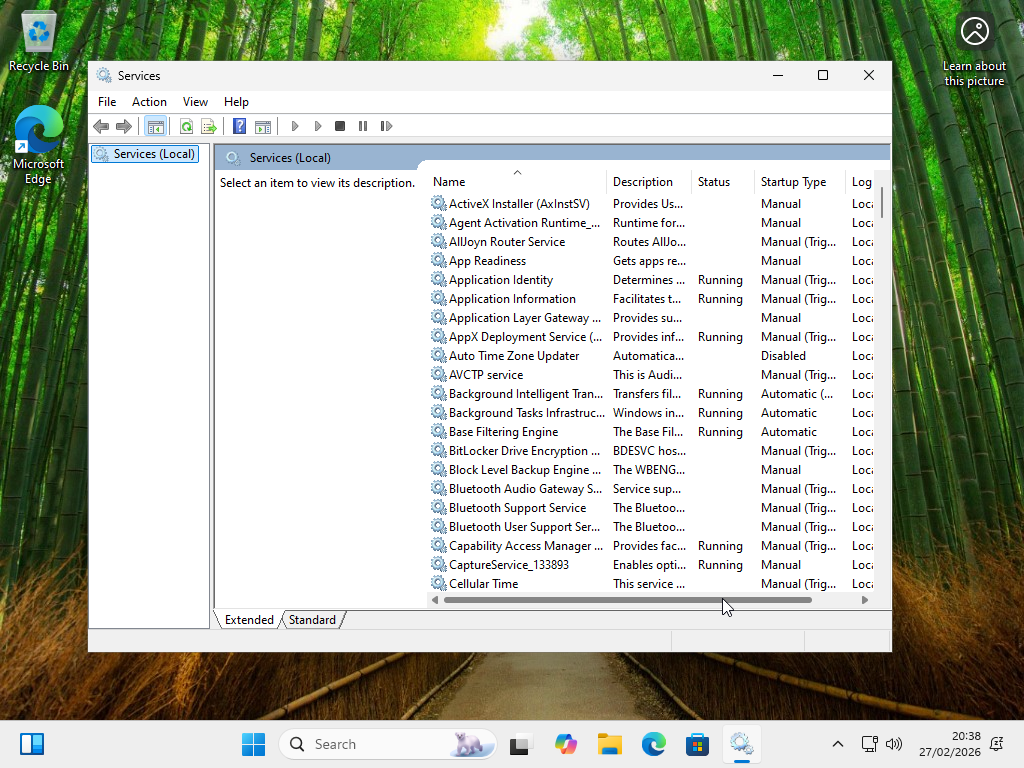Select Auto Time Zone Updater service
The width and height of the screenshot is (1024, 768).
point(651,356)
